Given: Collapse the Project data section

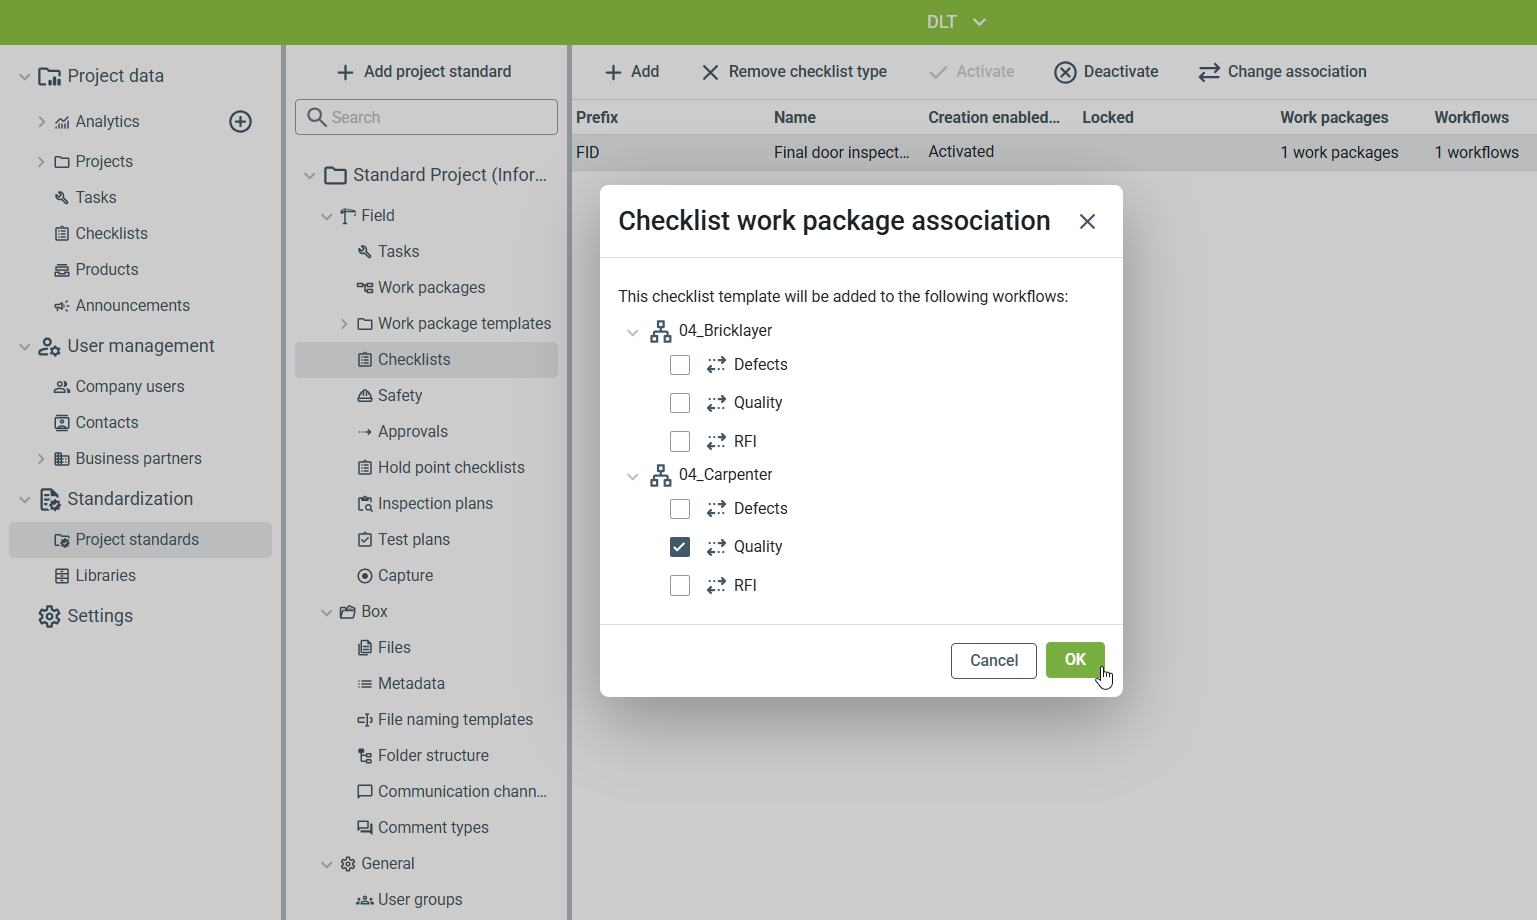Looking at the screenshot, I should (x=24, y=76).
